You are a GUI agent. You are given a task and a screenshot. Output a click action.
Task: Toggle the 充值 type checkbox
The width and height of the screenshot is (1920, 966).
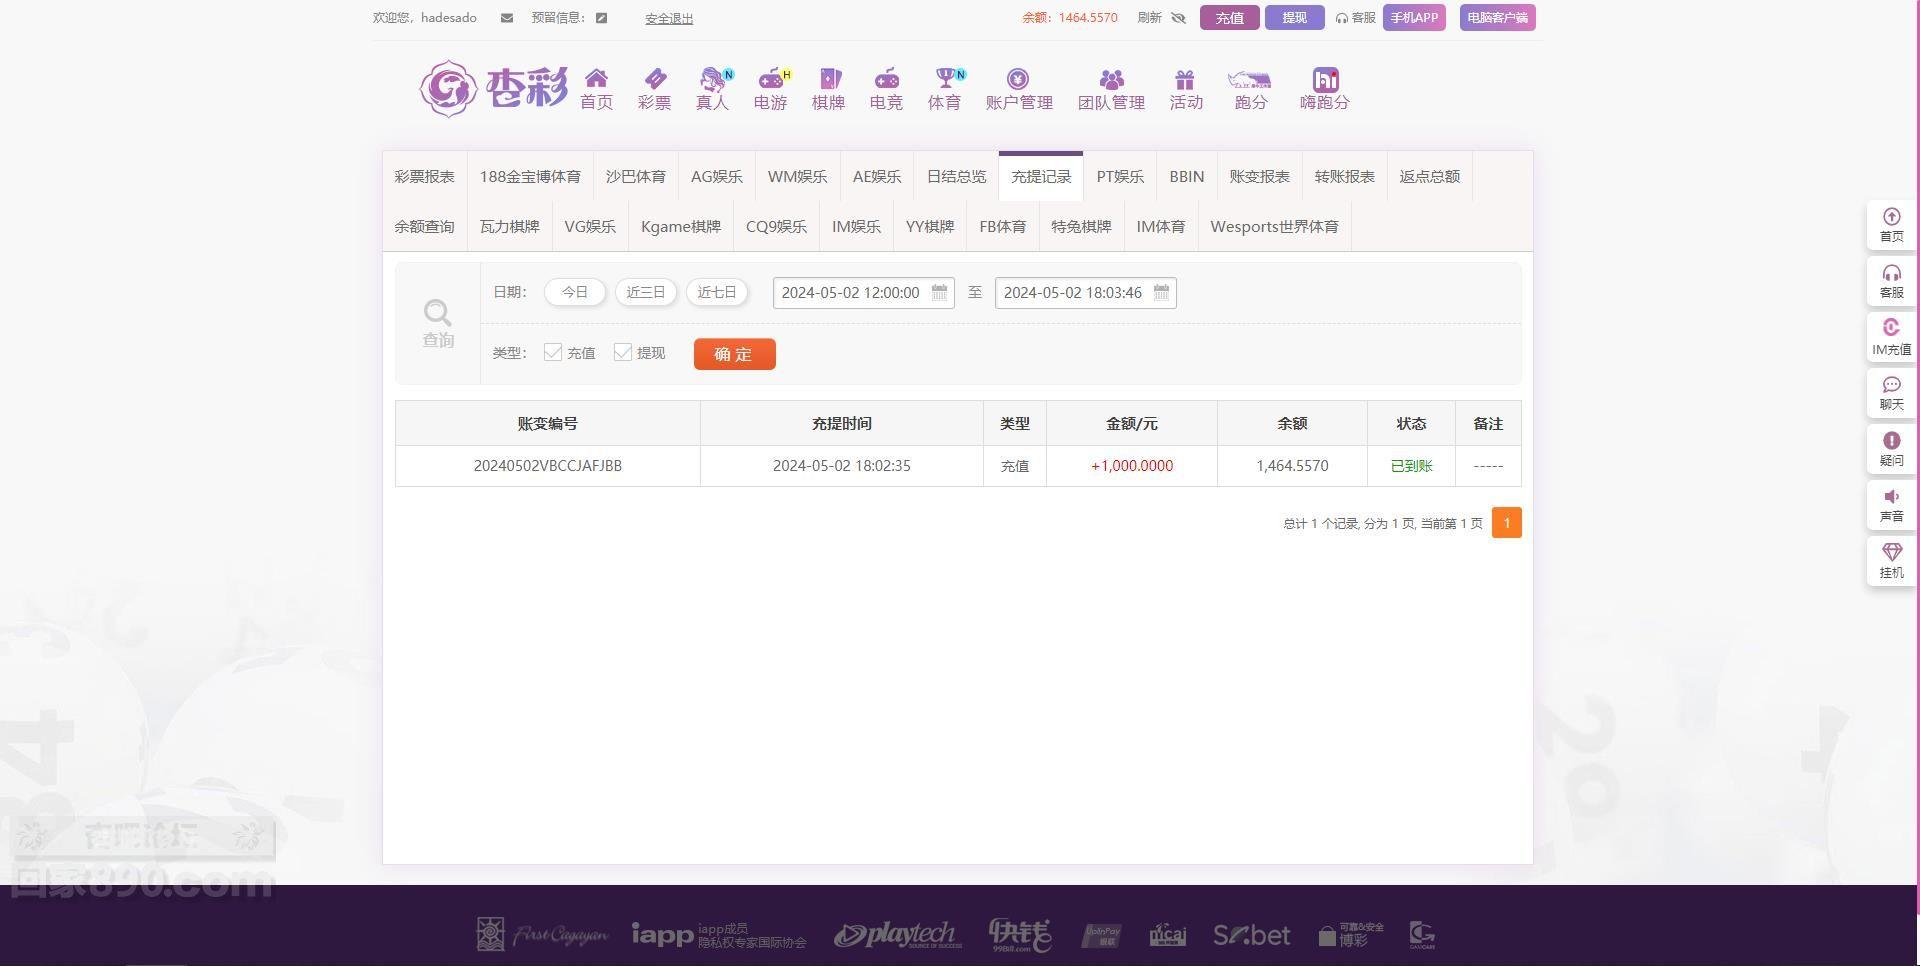click(x=553, y=352)
